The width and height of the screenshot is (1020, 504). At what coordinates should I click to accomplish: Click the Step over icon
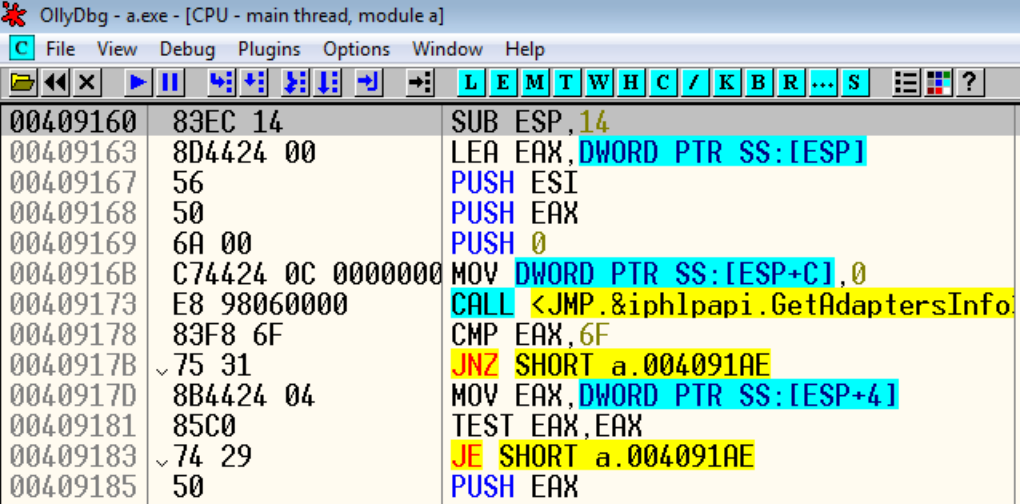coord(253,82)
